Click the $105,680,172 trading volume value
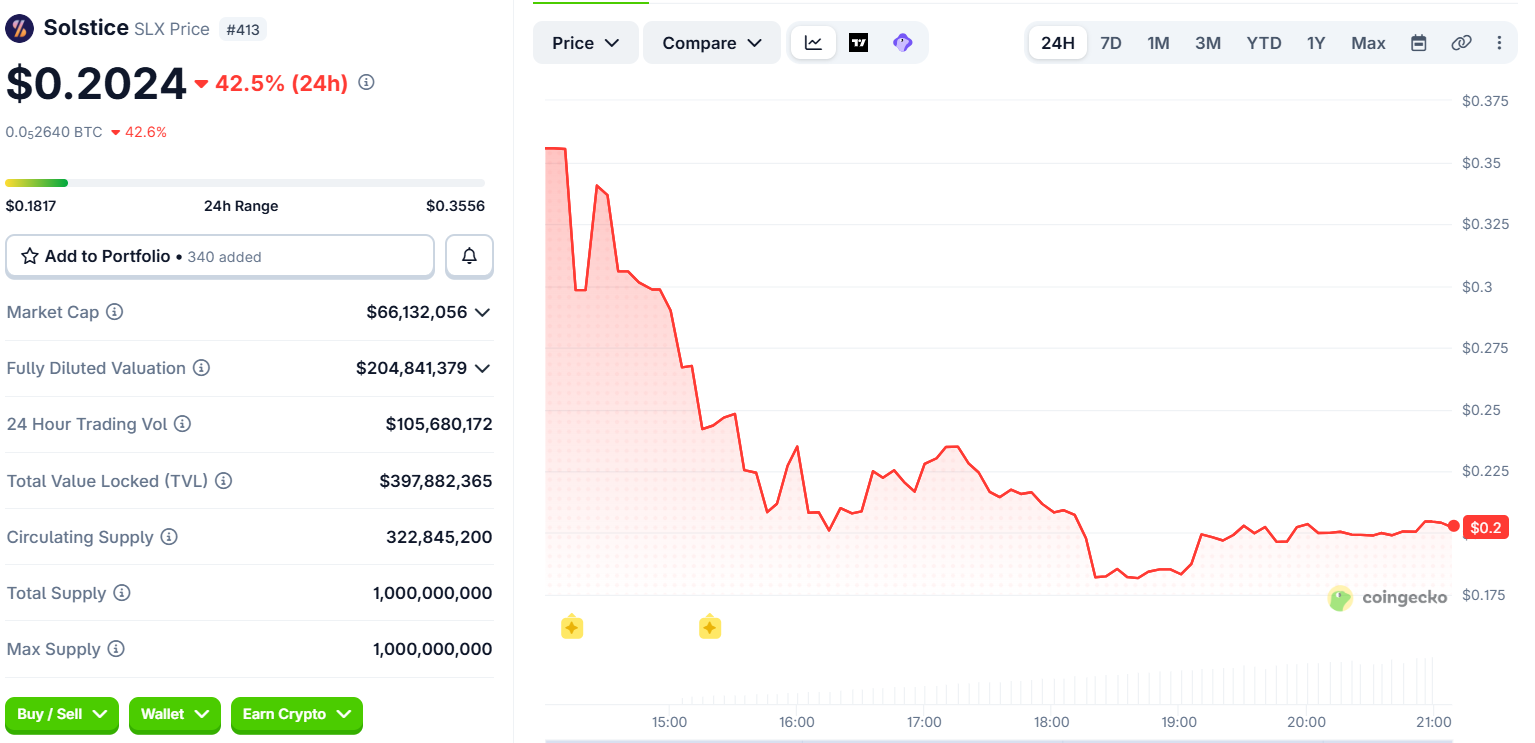Image resolution: width=1535 pixels, height=743 pixels. [x=439, y=424]
